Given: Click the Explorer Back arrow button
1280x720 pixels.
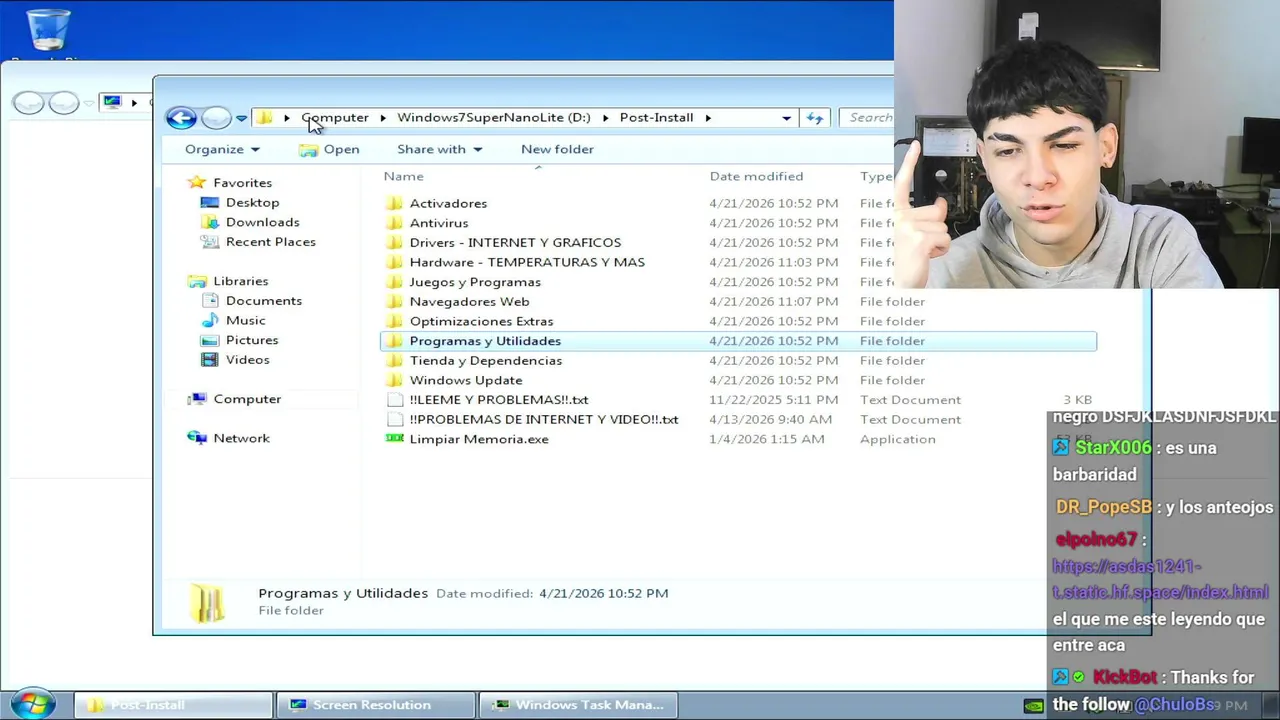Looking at the screenshot, I should (x=181, y=118).
